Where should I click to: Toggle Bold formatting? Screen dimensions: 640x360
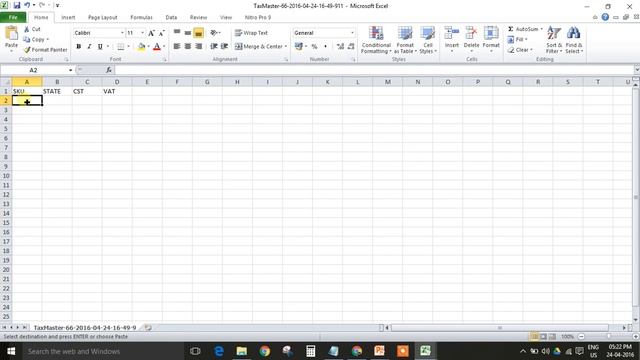tap(78, 47)
